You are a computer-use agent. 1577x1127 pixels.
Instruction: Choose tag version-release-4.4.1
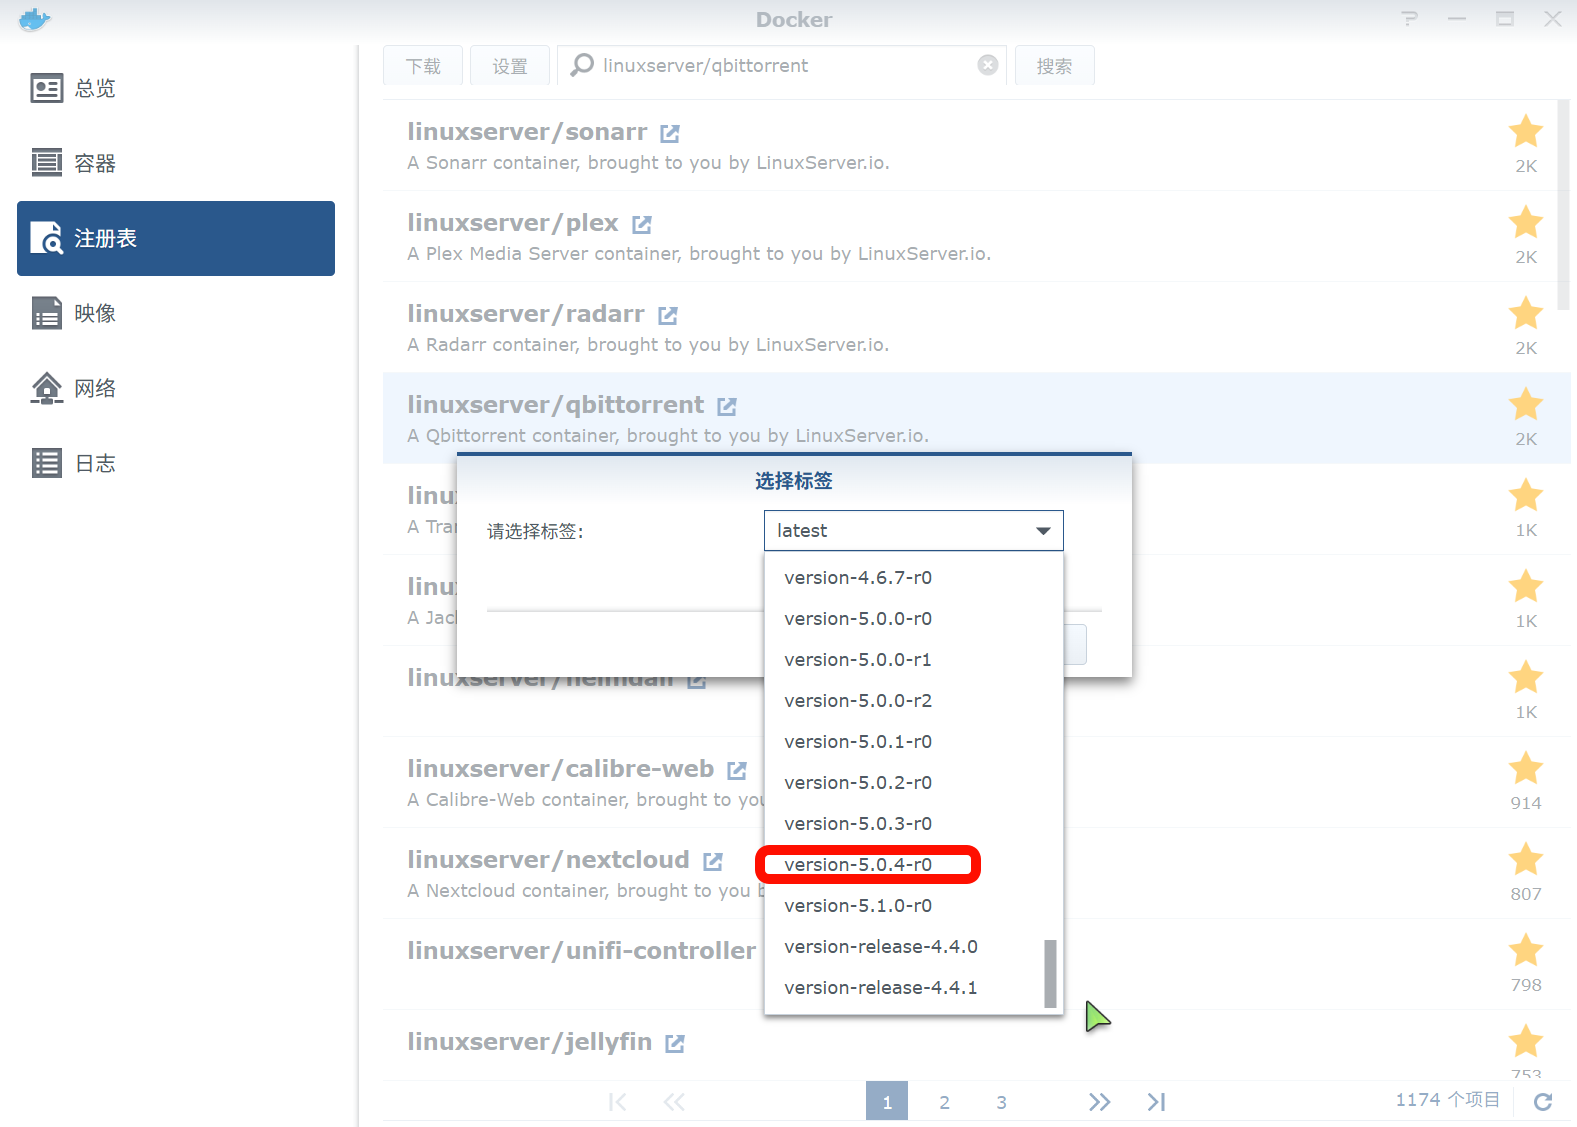pos(913,987)
